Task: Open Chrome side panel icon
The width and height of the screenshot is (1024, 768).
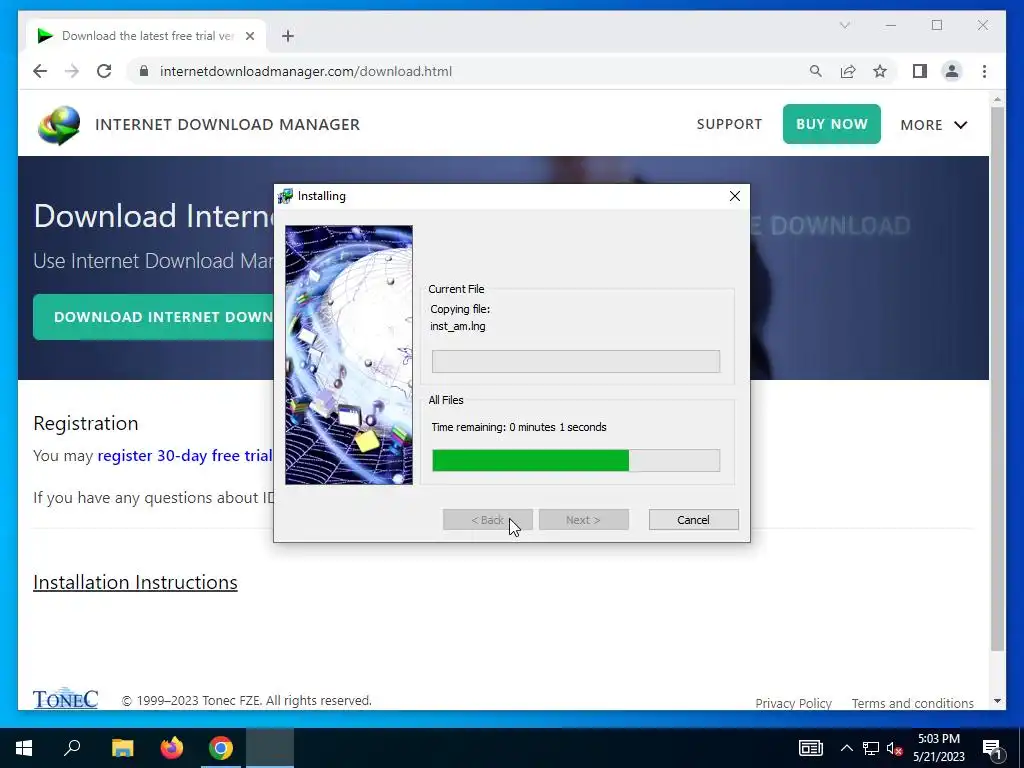Action: click(920, 71)
